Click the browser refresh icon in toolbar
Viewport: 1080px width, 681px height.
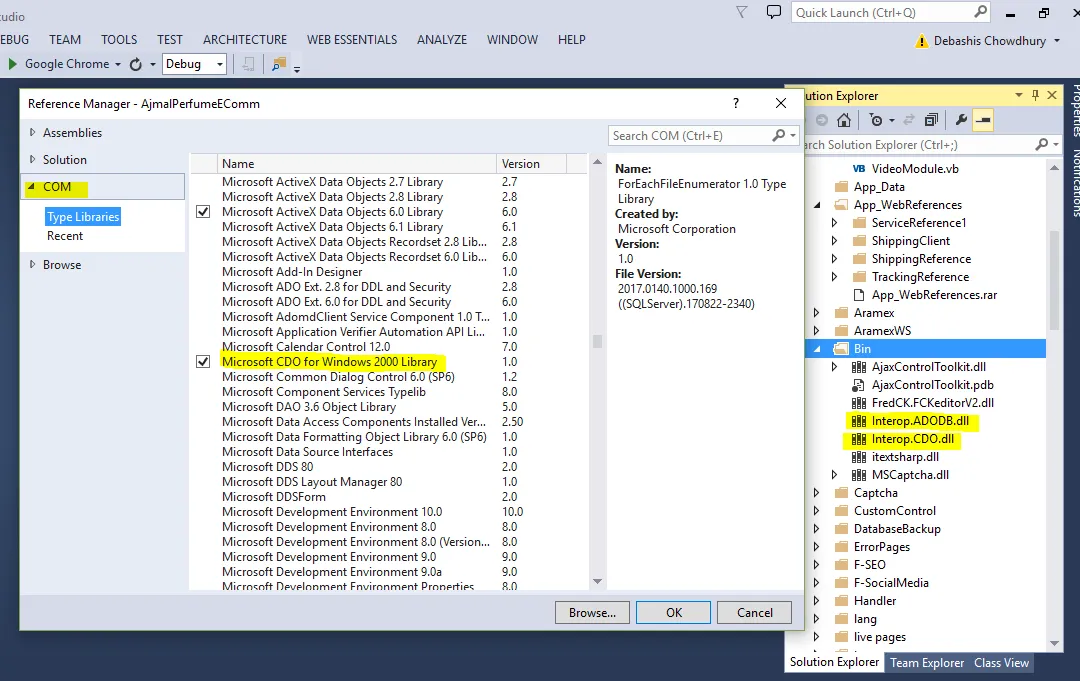pyautogui.click(x=136, y=64)
